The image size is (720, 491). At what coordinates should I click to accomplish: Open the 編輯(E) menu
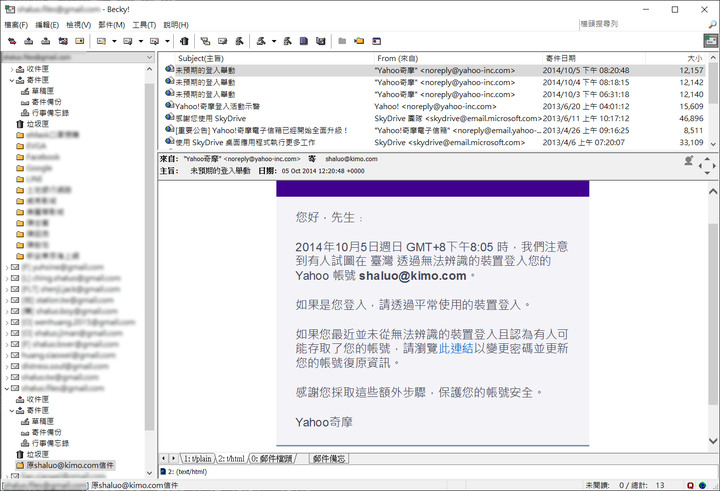tap(47, 25)
